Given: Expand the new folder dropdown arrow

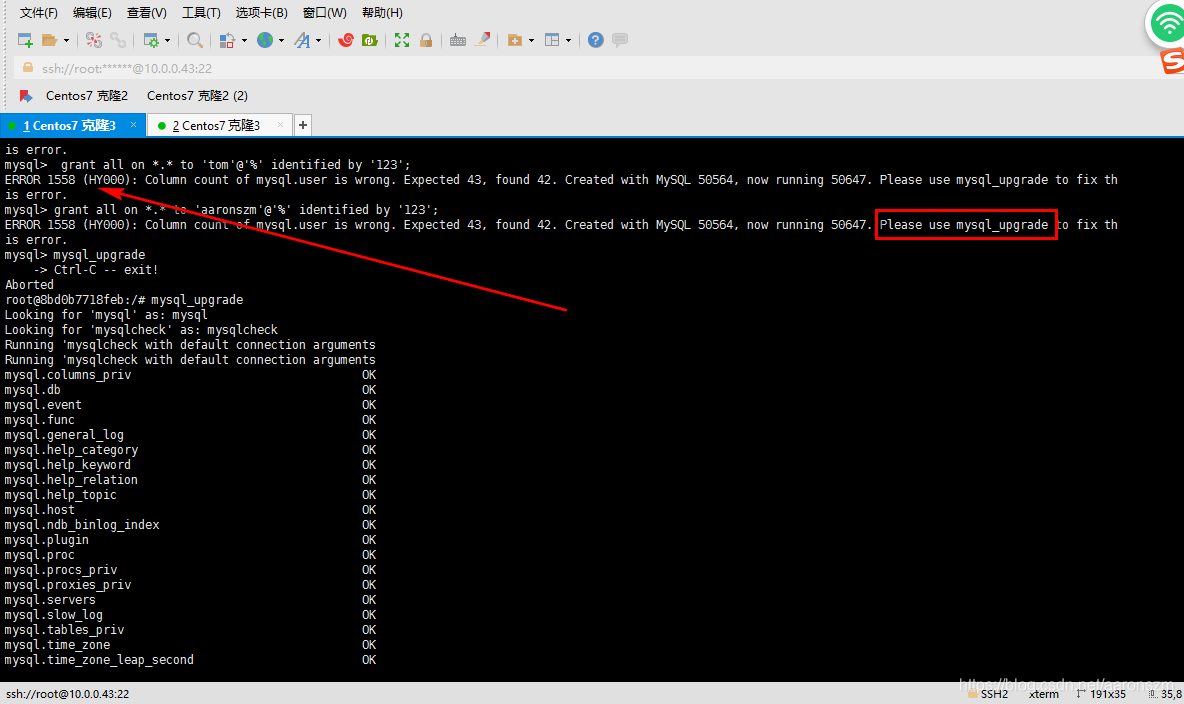Looking at the screenshot, I should tap(532, 40).
